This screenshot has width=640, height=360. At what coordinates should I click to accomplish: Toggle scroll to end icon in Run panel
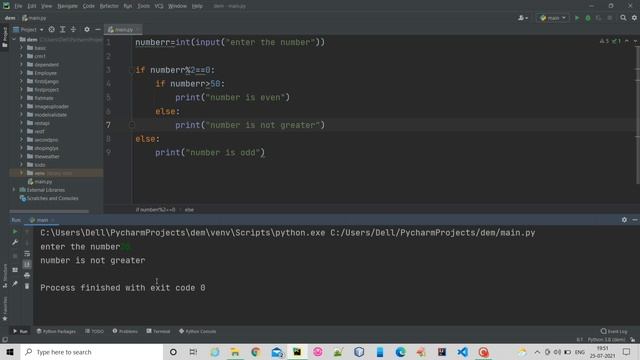click(x=27, y=264)
